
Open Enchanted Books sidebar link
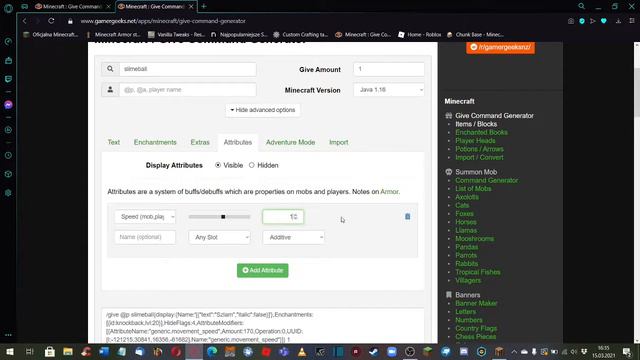(481, 132)
